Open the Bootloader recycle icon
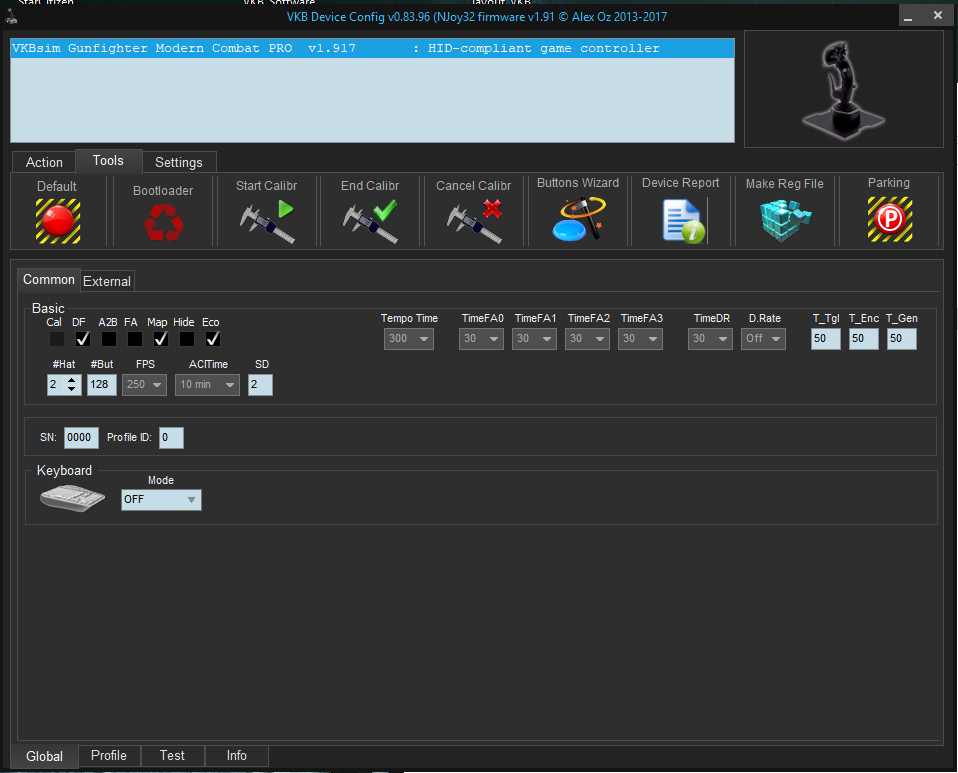The image size is (958, 773). click(163, 222)
